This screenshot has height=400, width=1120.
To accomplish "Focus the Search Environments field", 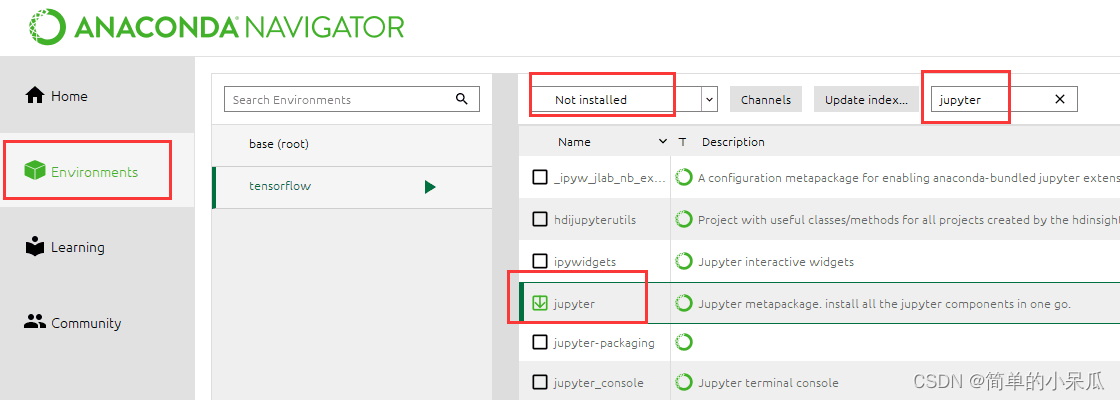I will [x=351, y=99].
